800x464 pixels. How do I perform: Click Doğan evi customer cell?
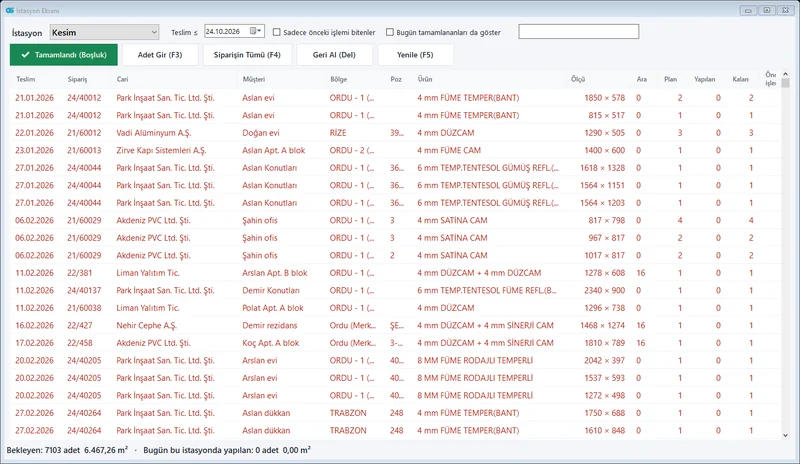pos(261,133)
